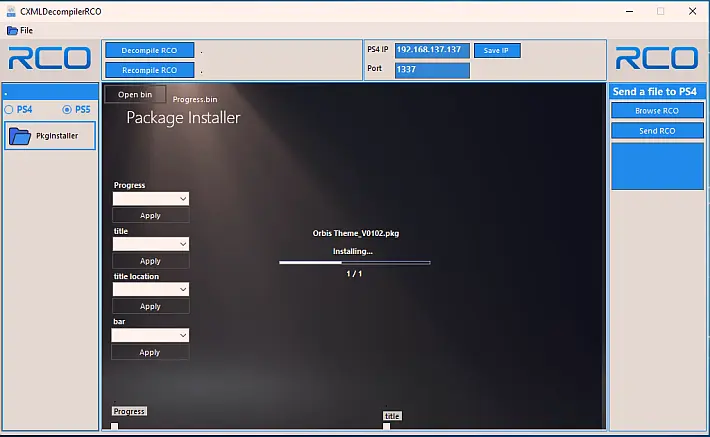
Task: Click Decompile RCO button
Action: (x=149, y=50)
